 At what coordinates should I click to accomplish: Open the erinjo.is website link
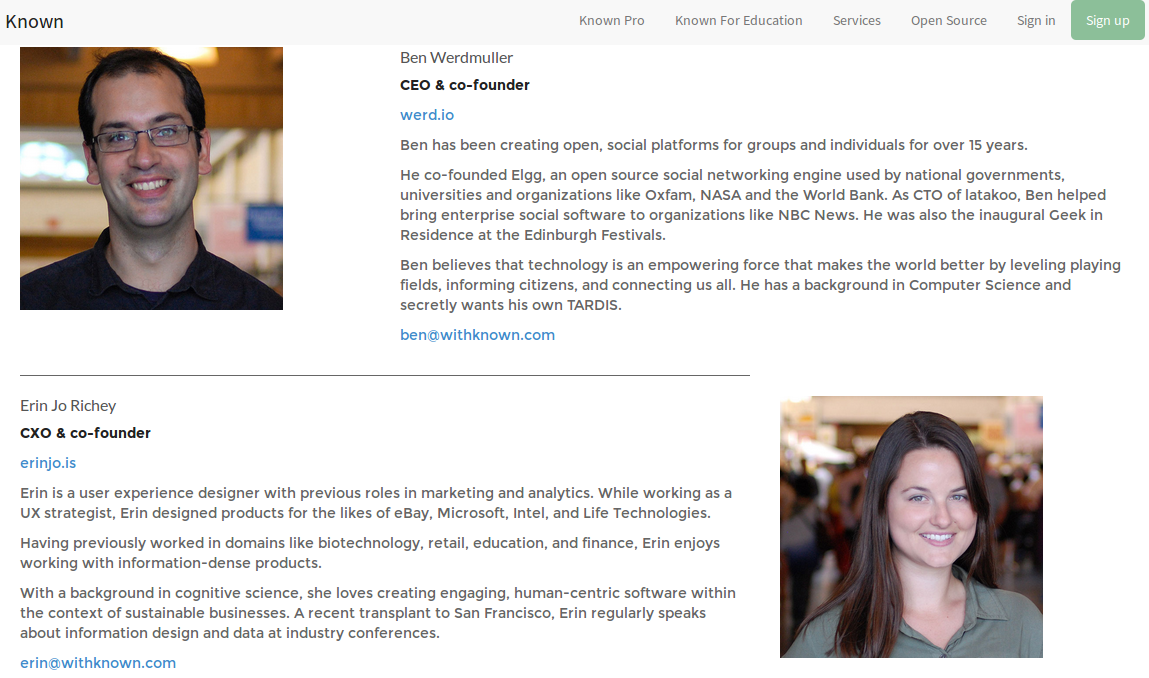coord(48,463)
